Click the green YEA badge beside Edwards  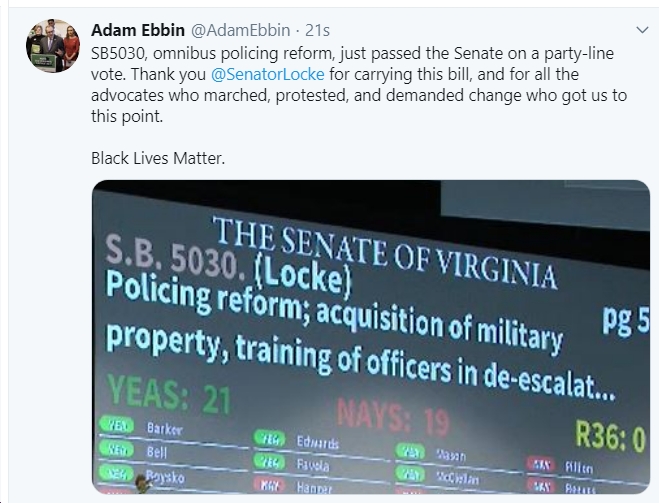pos(269,439)
